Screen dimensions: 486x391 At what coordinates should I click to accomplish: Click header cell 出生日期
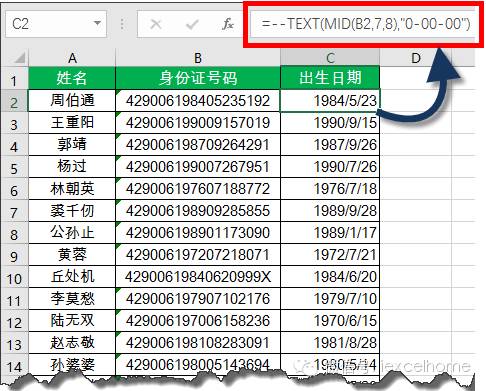(x=330, y=78)
